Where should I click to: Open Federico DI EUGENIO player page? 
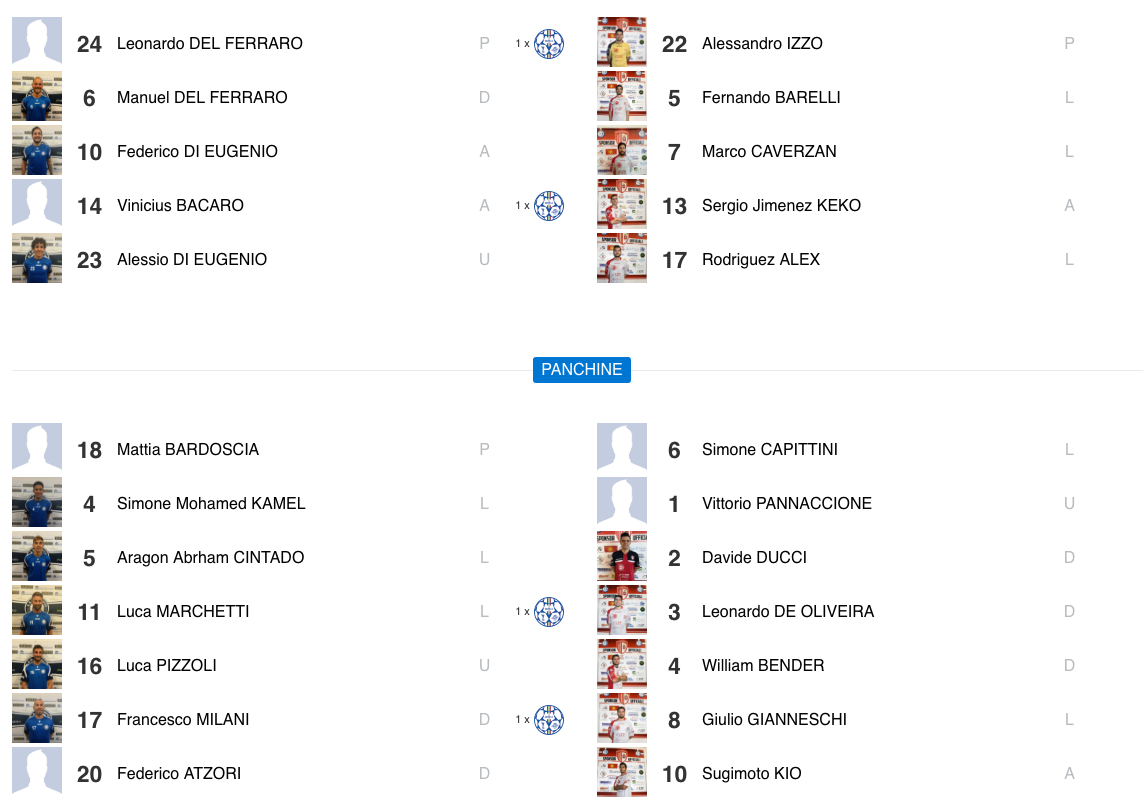197,152
